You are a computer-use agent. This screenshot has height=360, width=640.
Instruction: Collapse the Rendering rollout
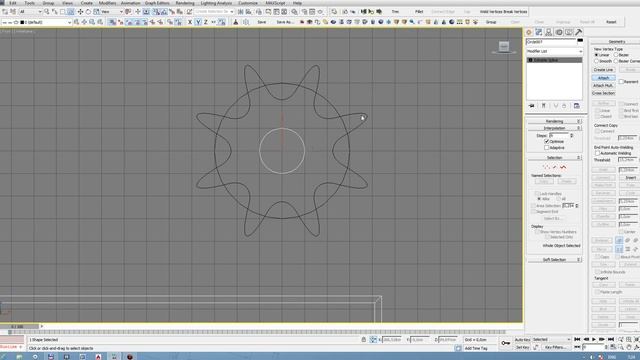click(x=554, y=121)
